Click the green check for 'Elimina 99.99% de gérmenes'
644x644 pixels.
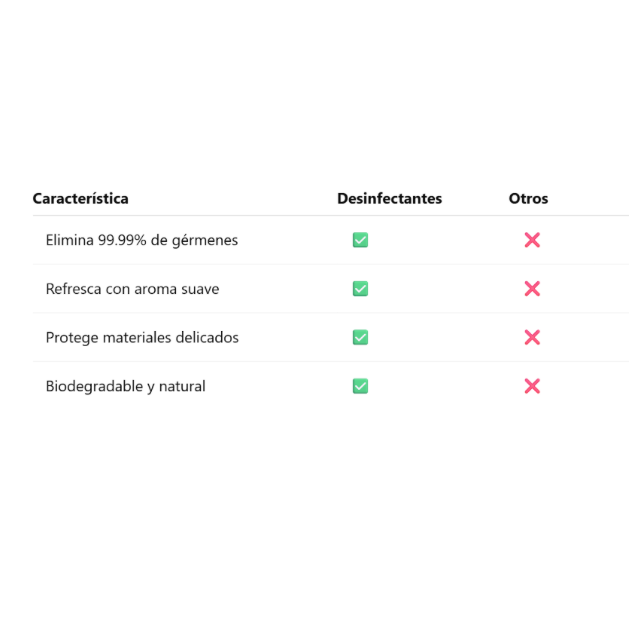click(x=360, y=240)
